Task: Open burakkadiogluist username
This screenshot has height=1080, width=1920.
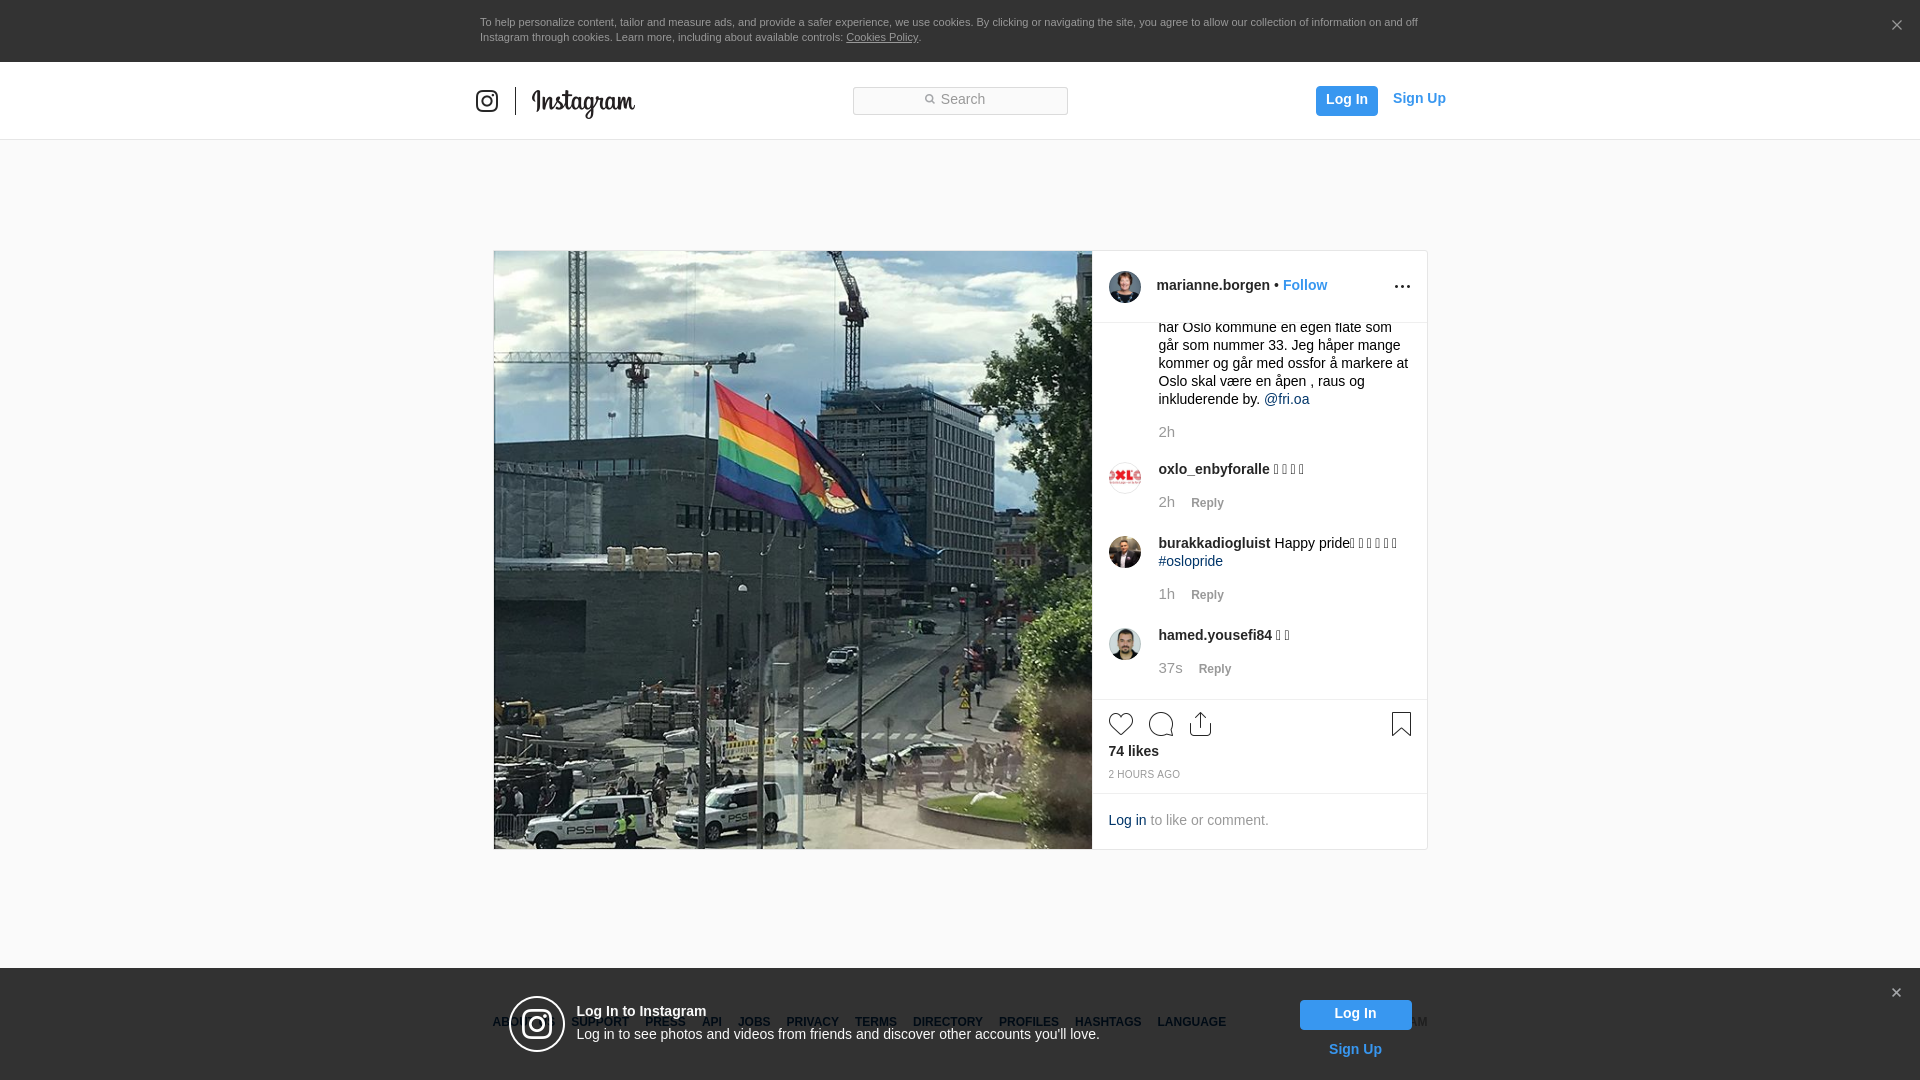Action: point(1214,543)
